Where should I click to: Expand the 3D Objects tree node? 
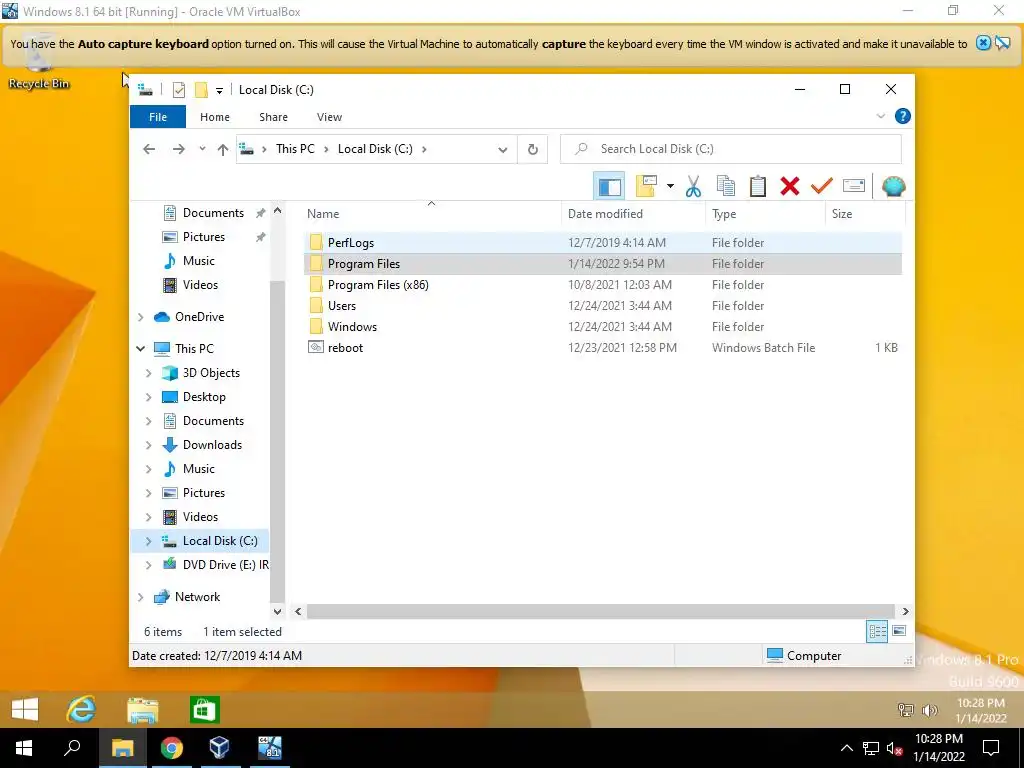148,373
